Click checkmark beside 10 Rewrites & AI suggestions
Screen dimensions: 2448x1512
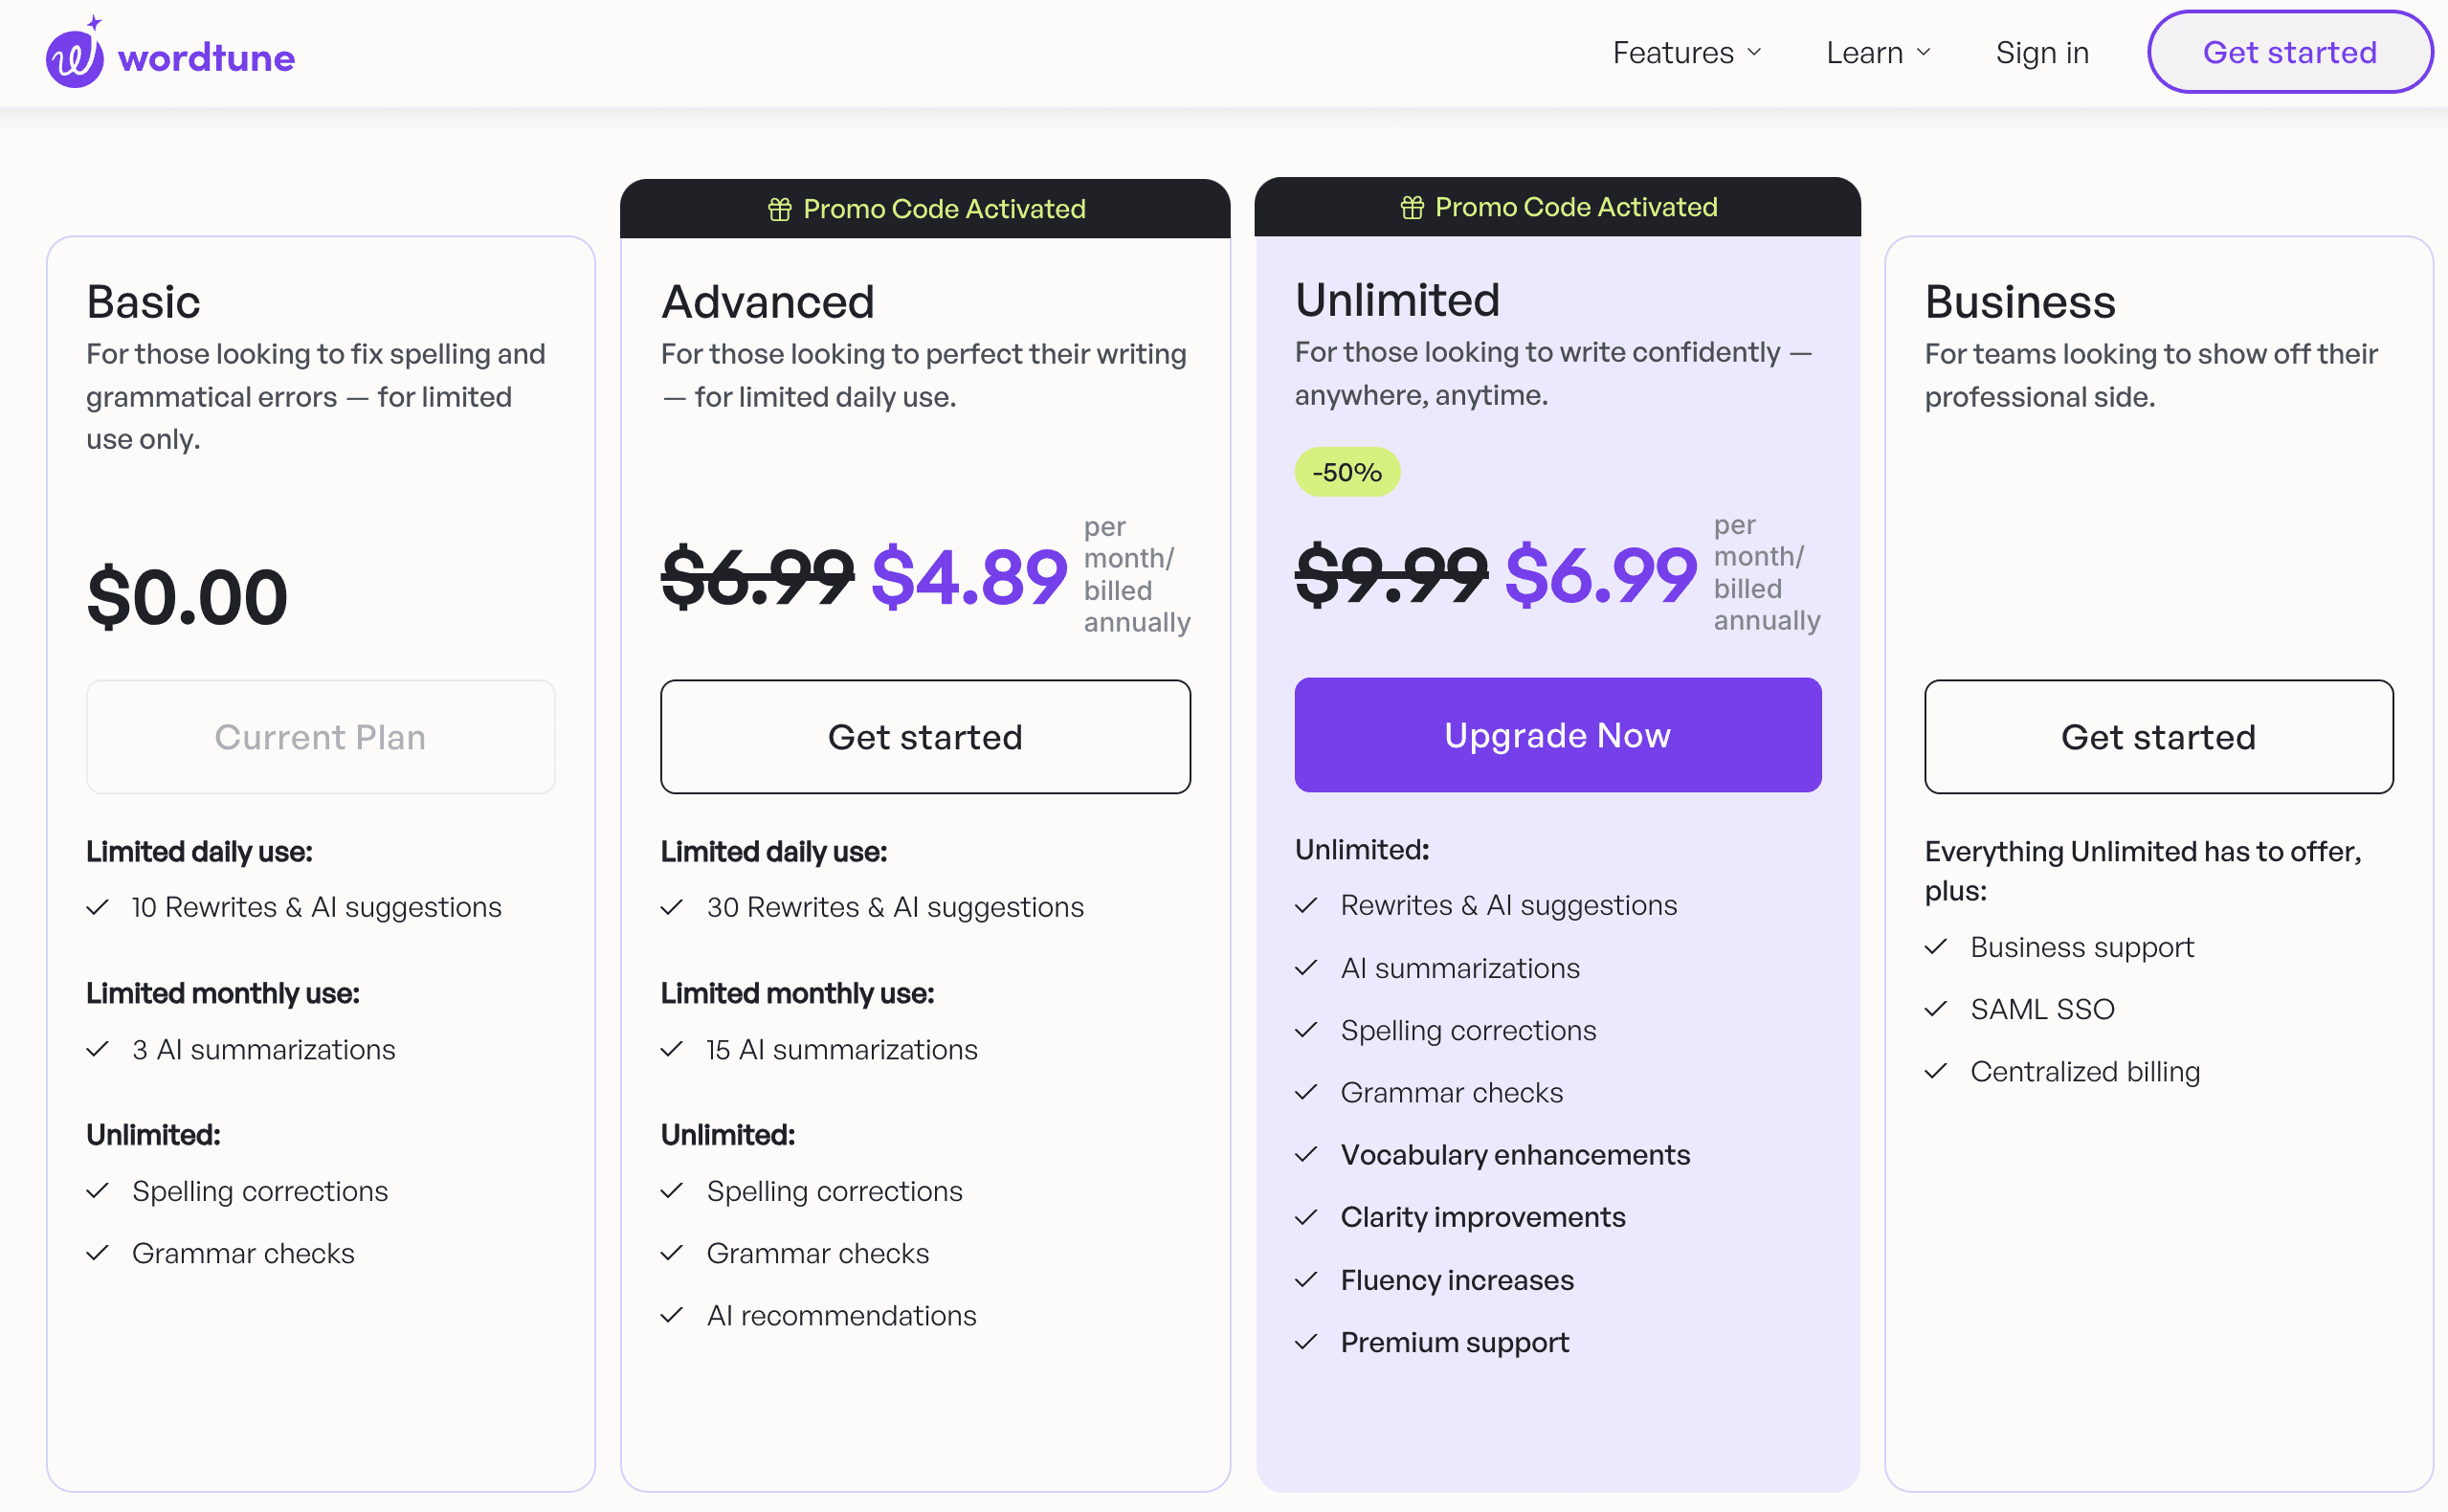click(x=98, y=907)
